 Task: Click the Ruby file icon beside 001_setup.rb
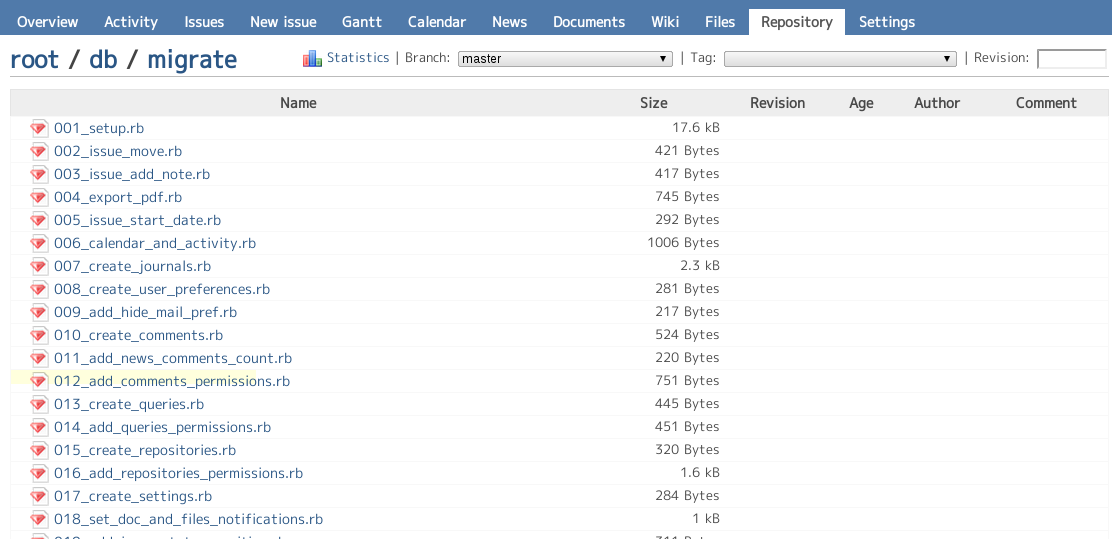(x=39, y=128)
